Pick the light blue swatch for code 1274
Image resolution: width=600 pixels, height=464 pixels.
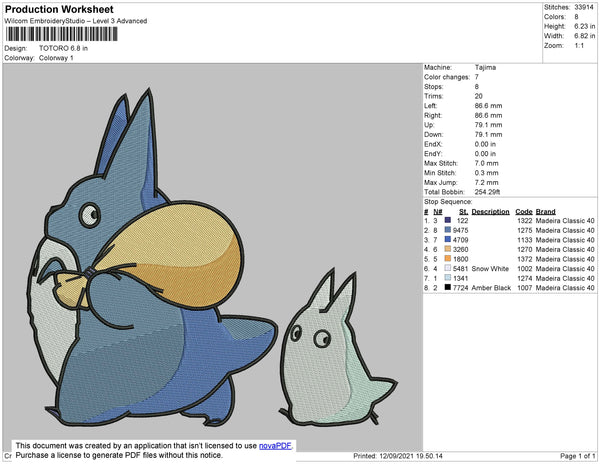447,278
